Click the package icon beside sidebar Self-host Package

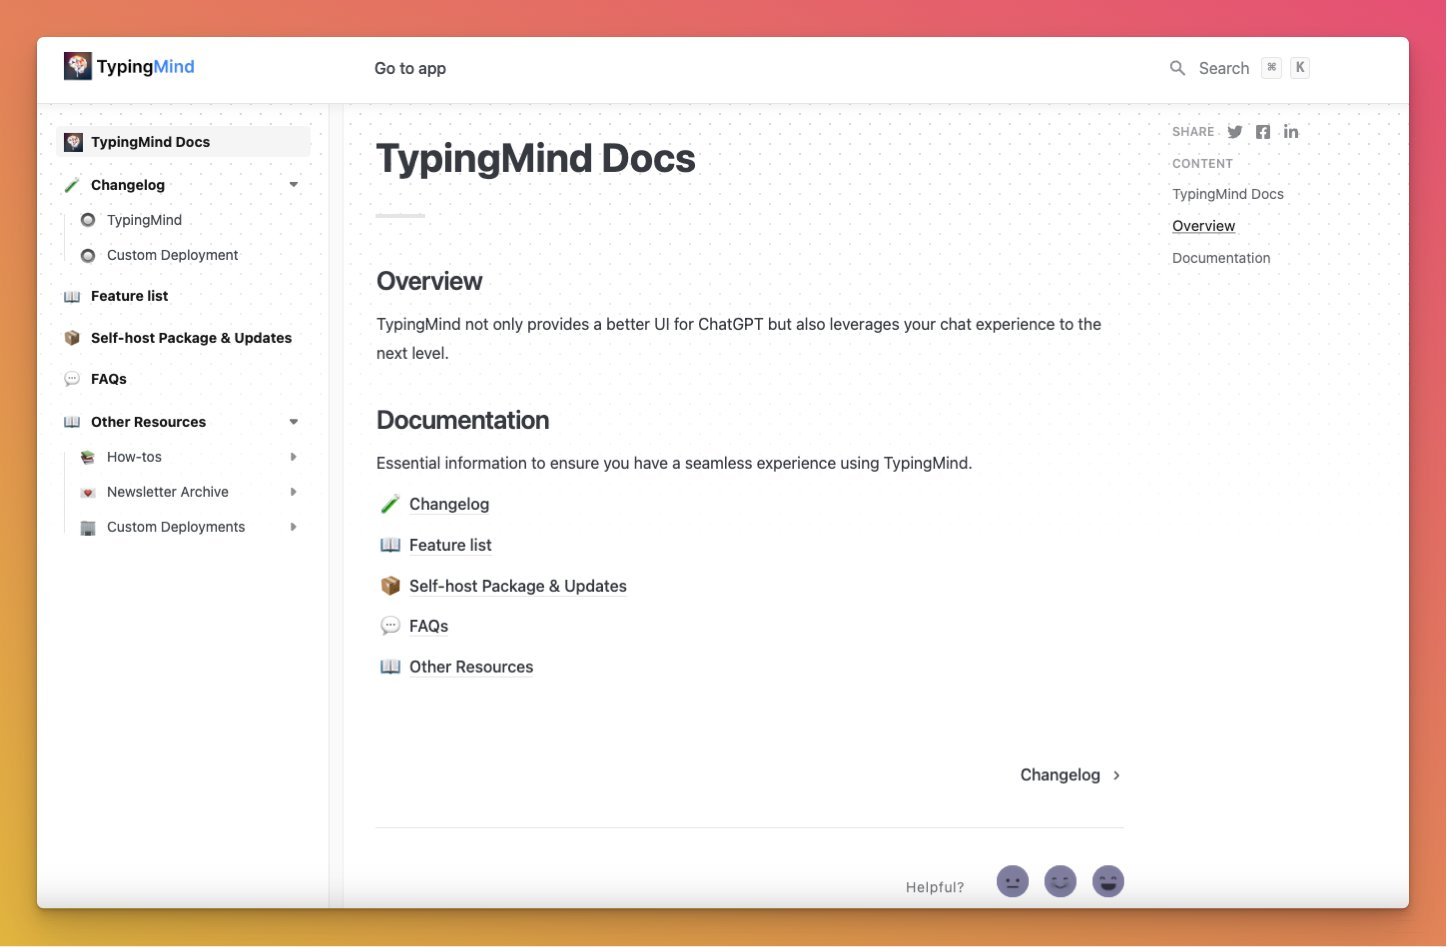[x=72, y=338]
